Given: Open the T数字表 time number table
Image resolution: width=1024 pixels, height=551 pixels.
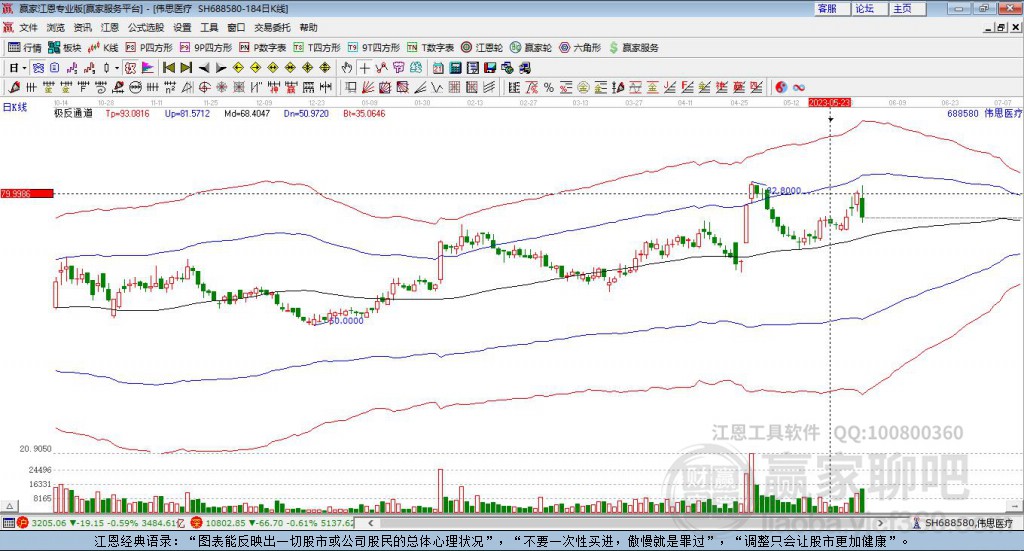Looking at the screenshot, I should tap(430, 48).
